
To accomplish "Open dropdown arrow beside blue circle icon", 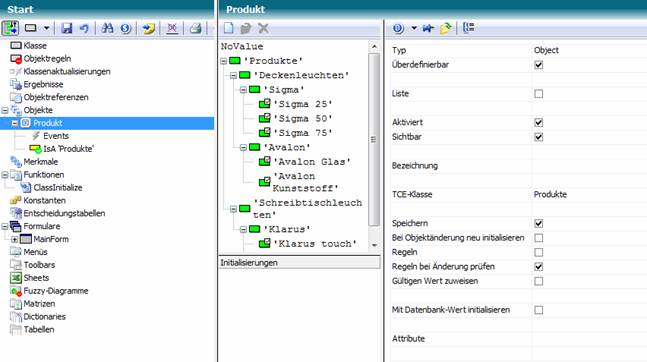I will tap(414, 28).
